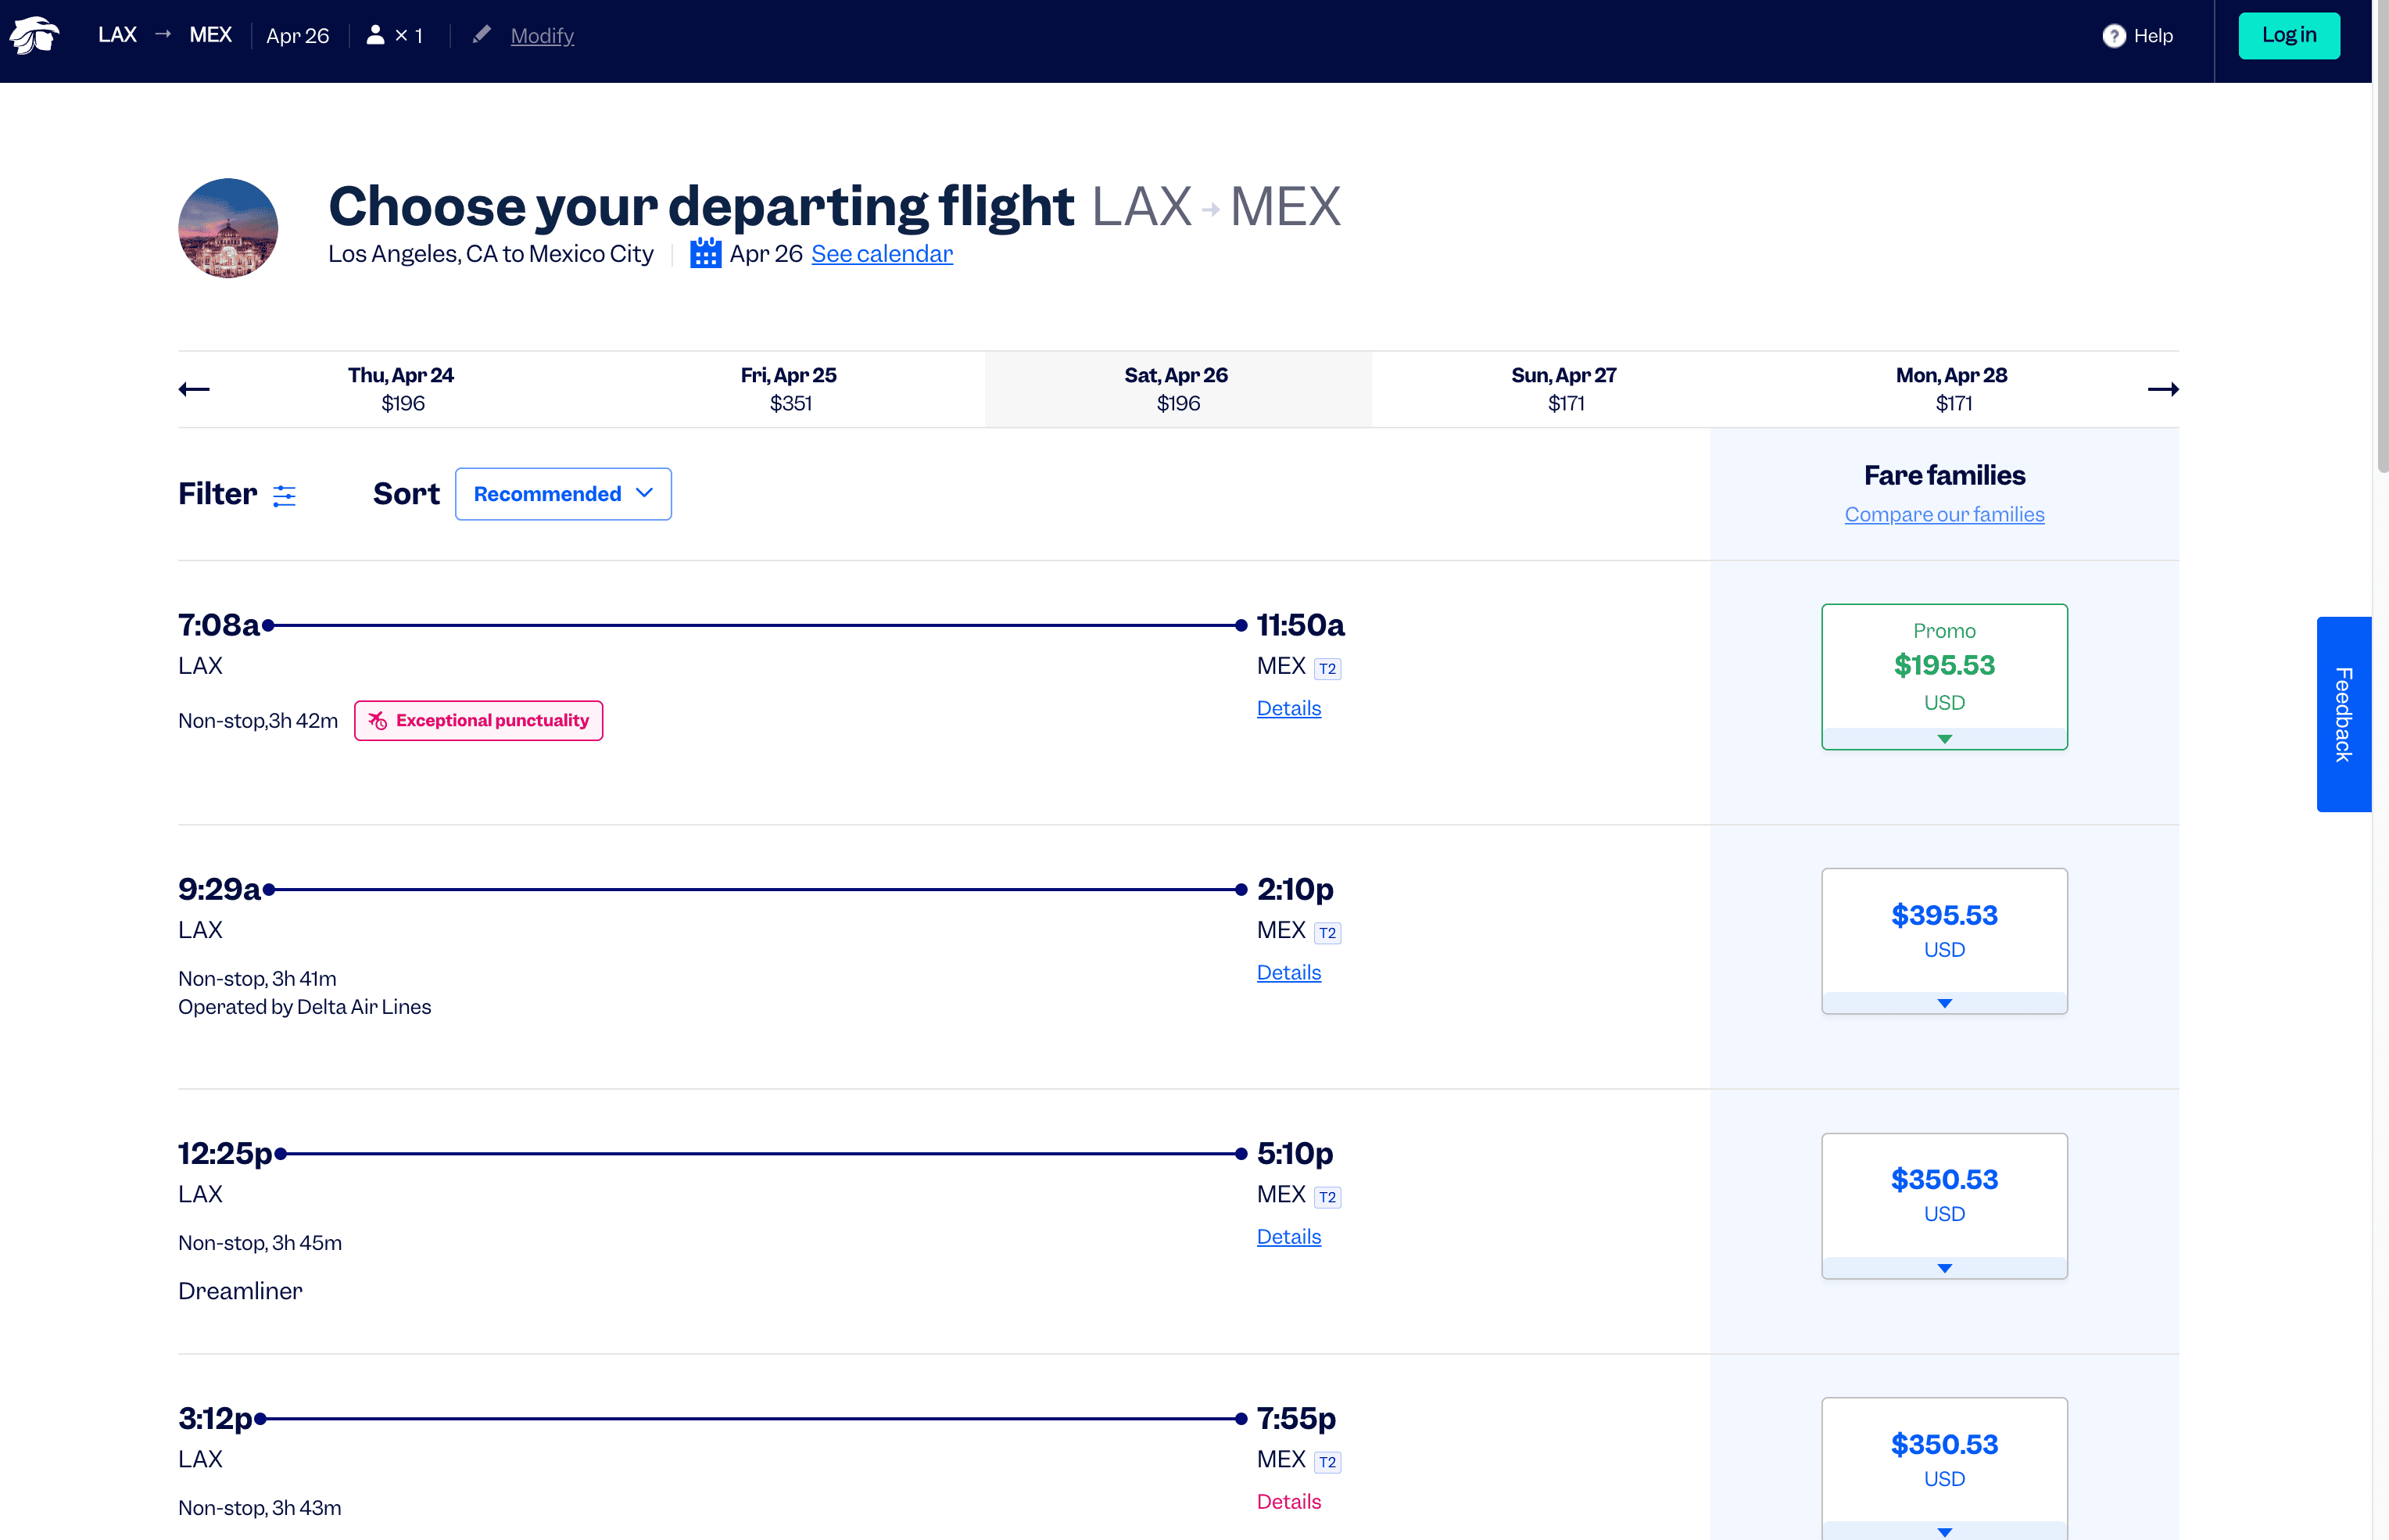Open Compare our families link
Screen dimensions: 2389x1540
click(1943, 514)
